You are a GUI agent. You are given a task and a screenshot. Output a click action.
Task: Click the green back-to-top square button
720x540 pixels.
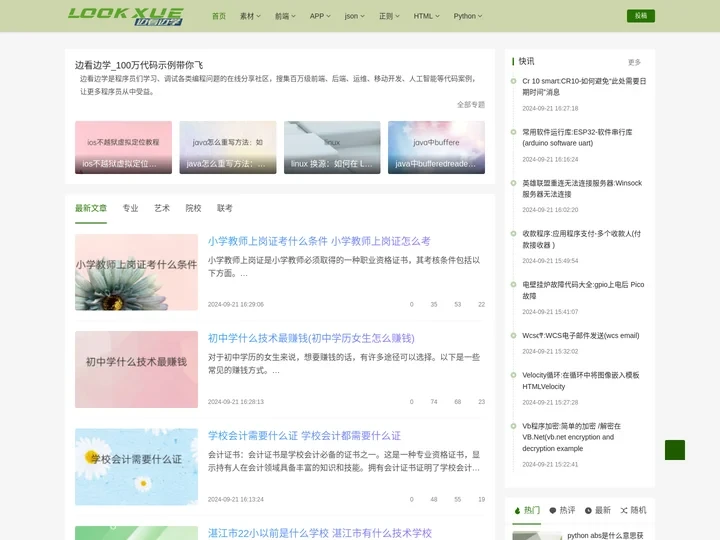[675, 450]
